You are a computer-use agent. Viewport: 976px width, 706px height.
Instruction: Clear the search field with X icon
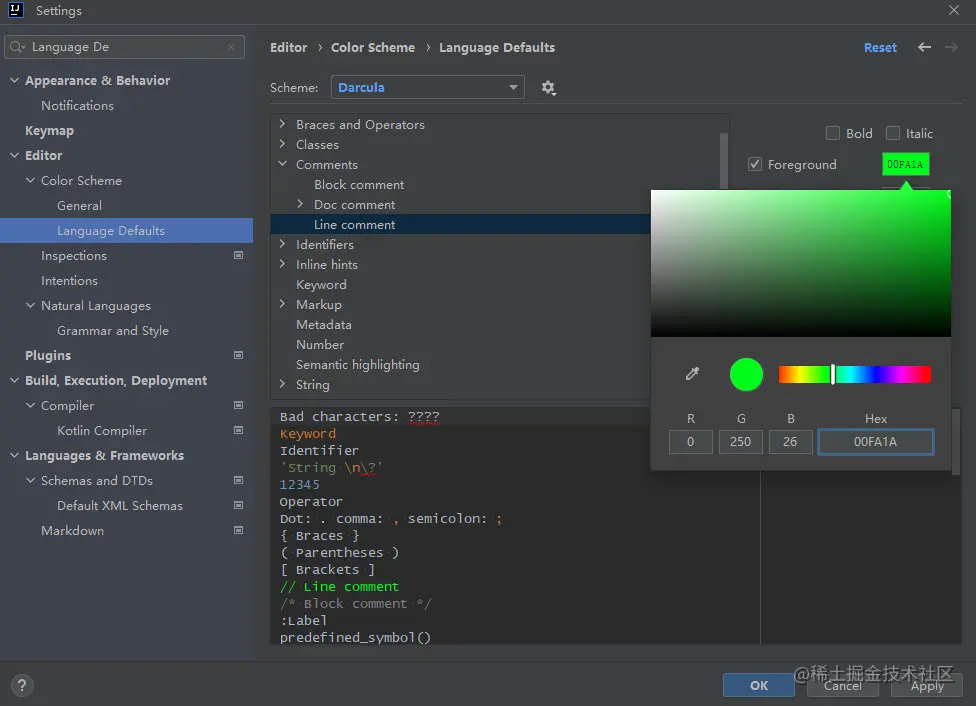tap(232, 47)
